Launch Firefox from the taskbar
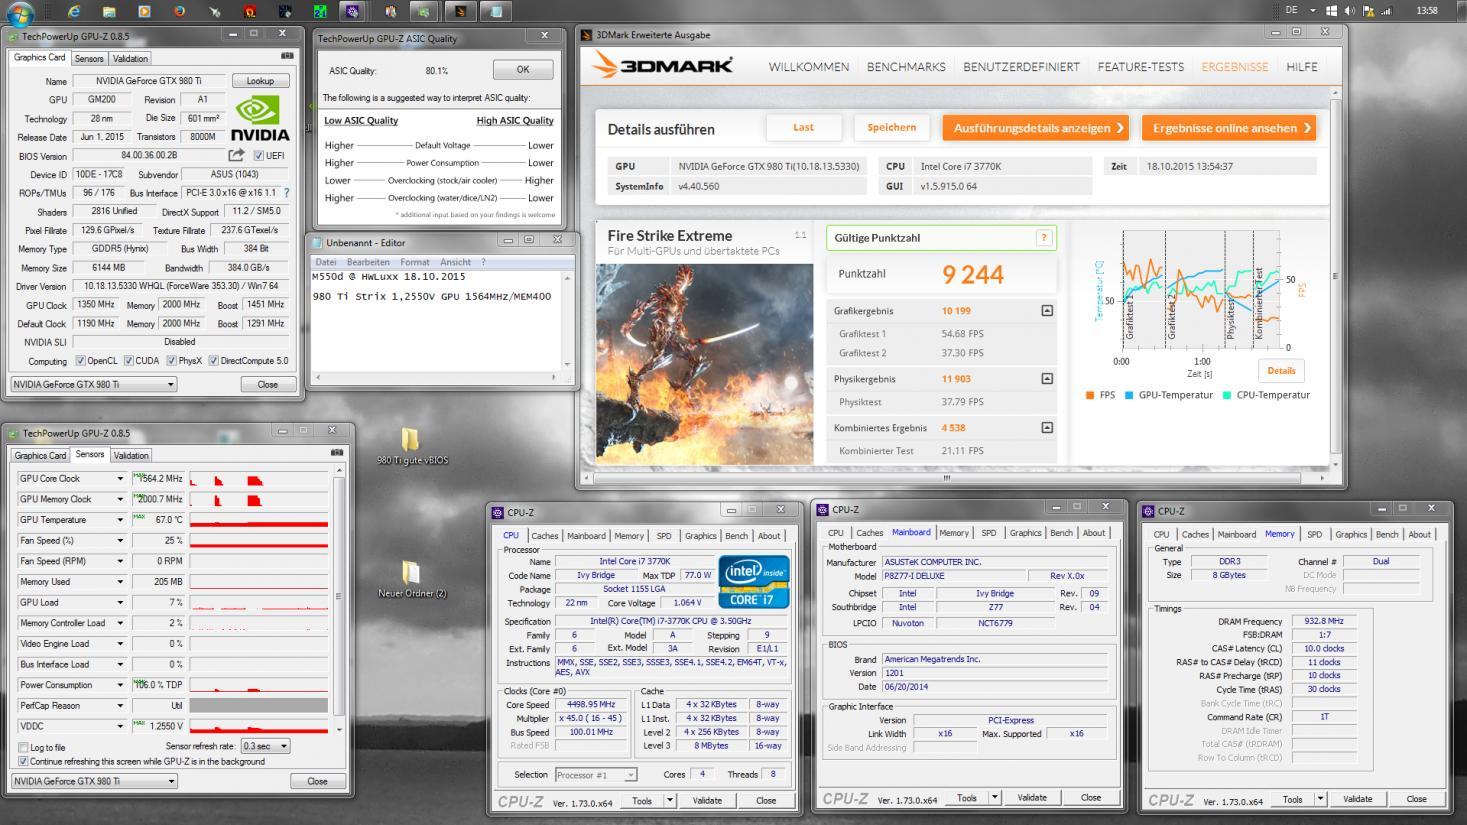This screenshot has width=1467, height=825. (x=179, y=12)
